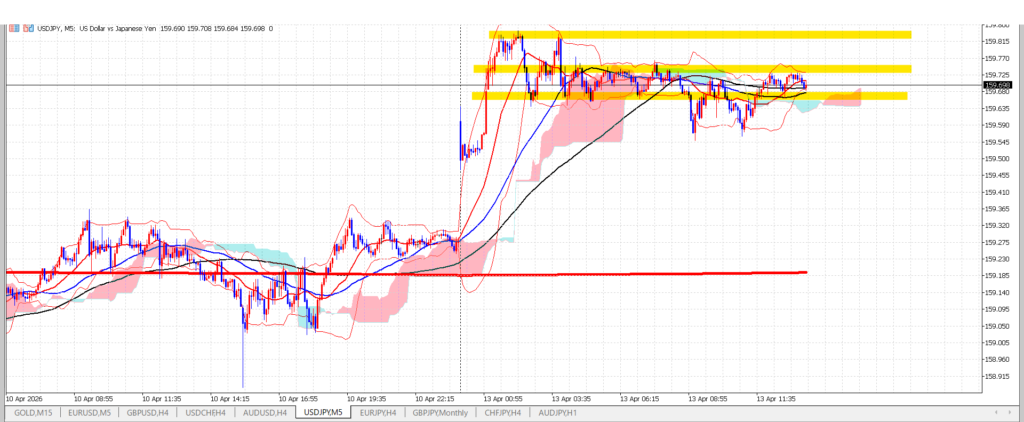Screen dimensions: 1024x422
Task: Select the CHFJPY,H4 tab
Action: click(503, 411)
